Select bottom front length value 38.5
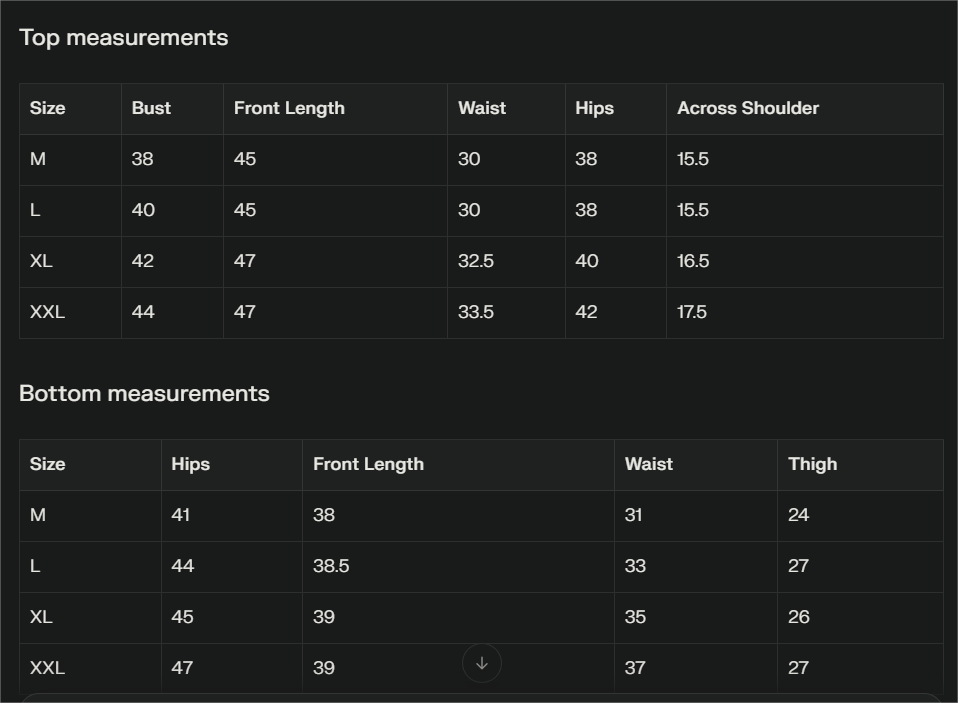This screenshot has width=958, height=703. 331,567
